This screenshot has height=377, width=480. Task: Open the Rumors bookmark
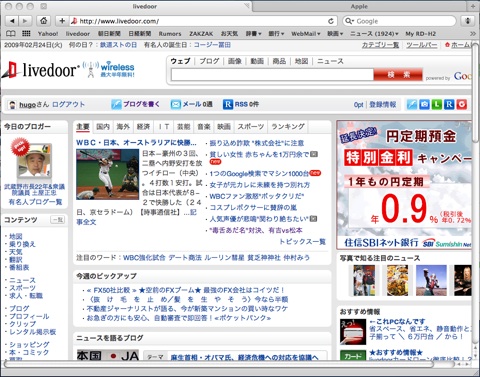[170, 34]
